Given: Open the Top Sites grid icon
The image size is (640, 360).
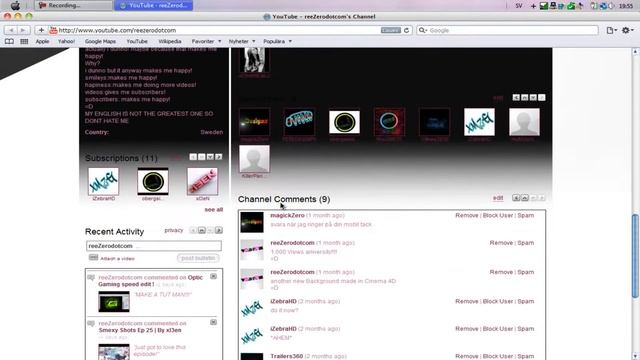Looking at the screenshot, I should click(24, 41).
